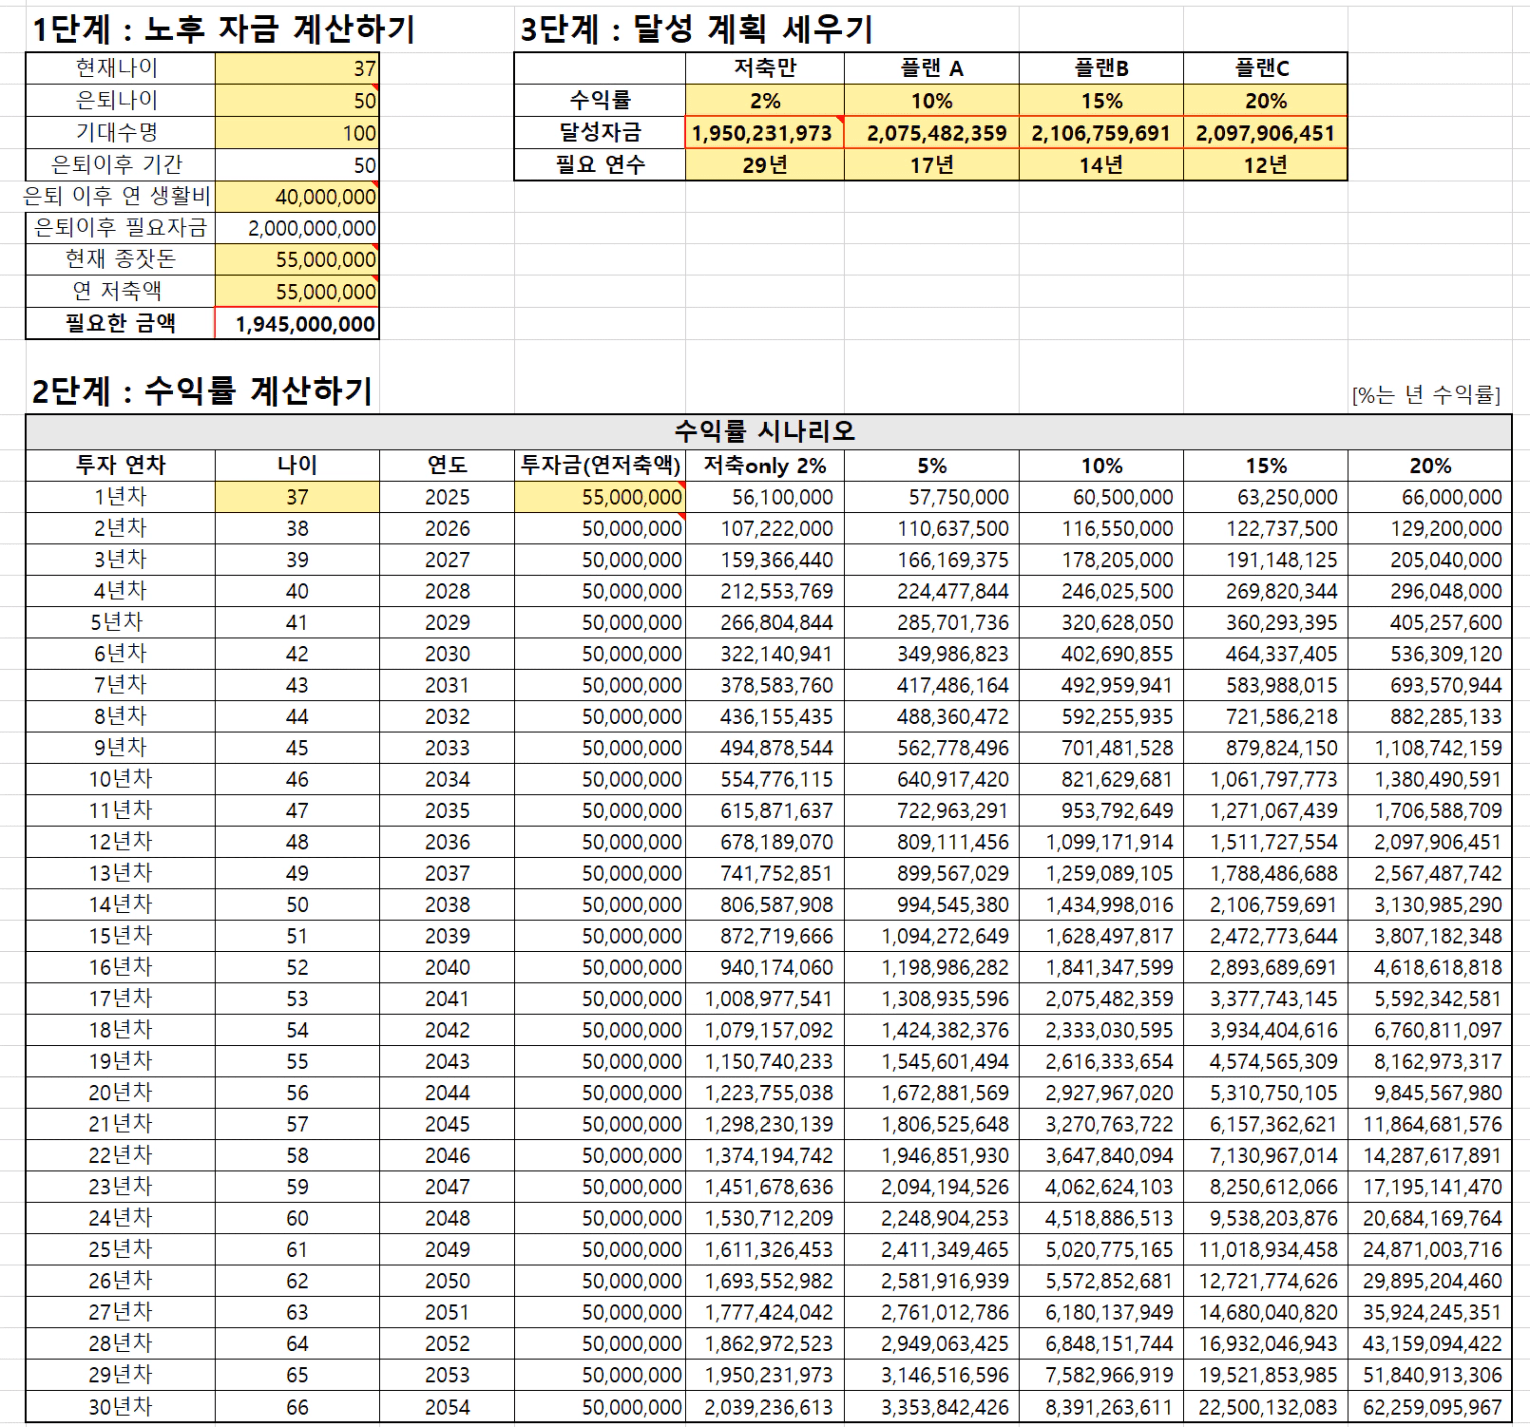Select the 2% rate cell under 저축만
The image size is (1530, 1427).
(765, 100)
